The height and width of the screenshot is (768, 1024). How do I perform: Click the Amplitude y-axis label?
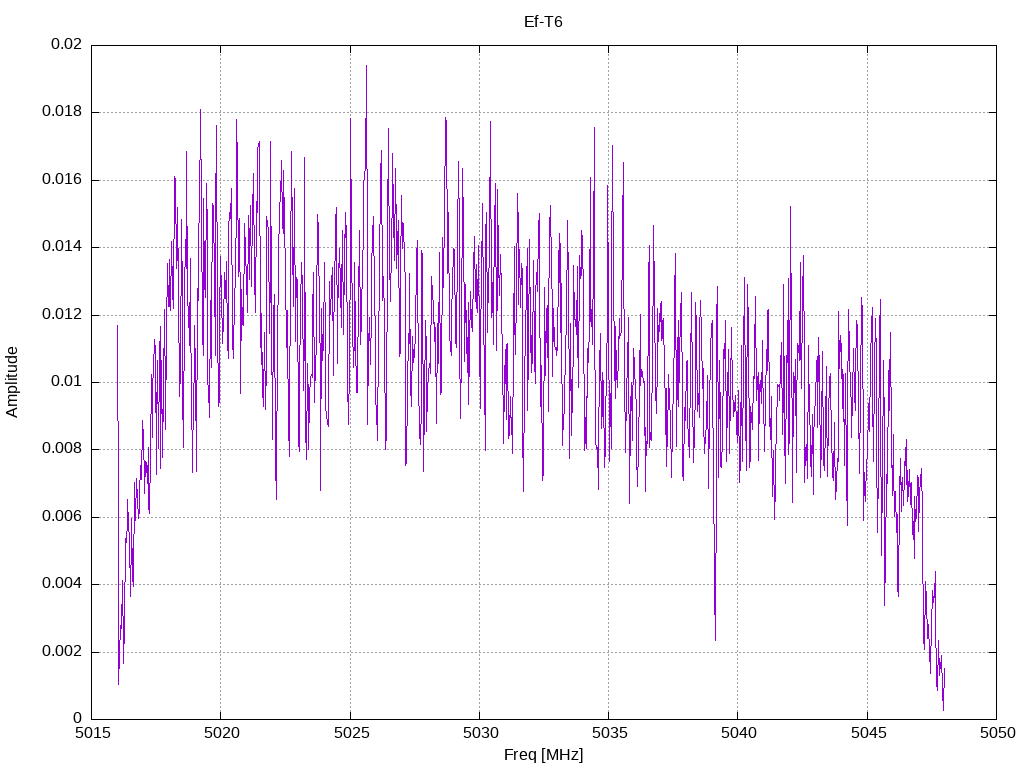point(12,382)
